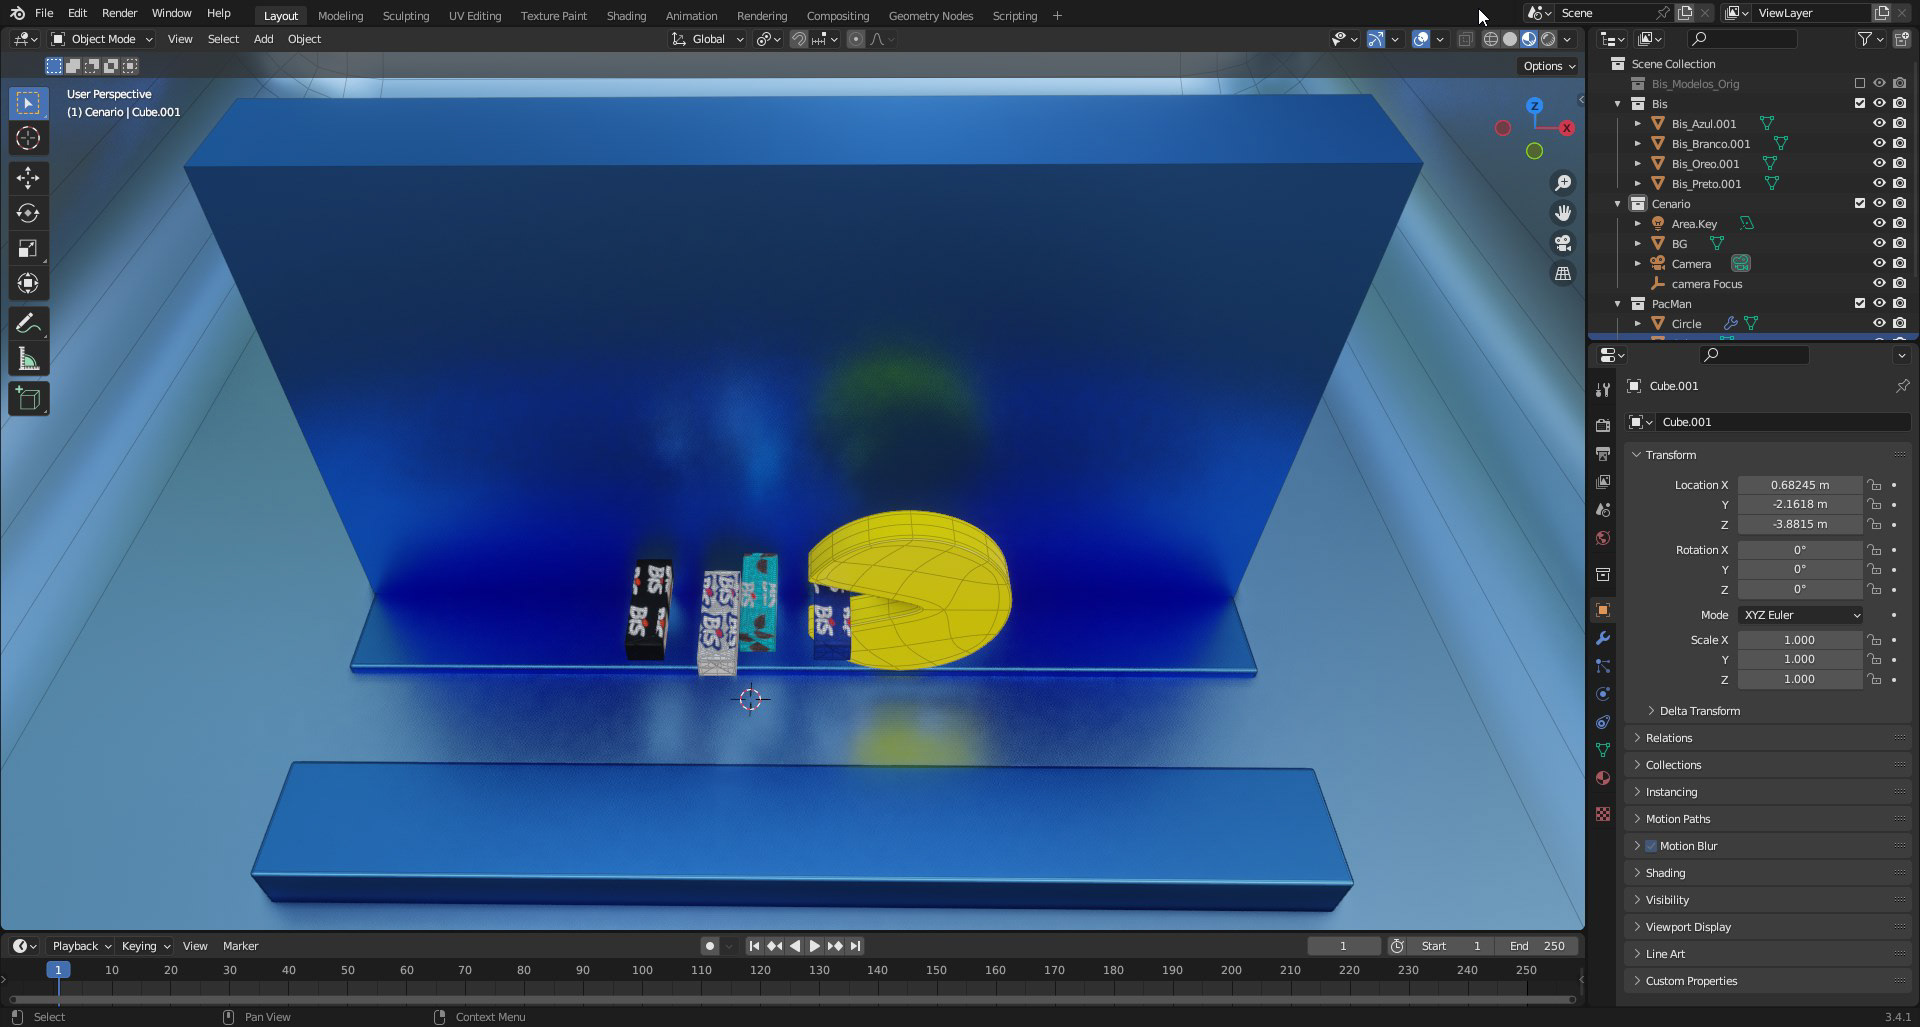1920x1027 pixels.
Task: Open the Marker menu in timeline
Action: click(x=240, y=946)
